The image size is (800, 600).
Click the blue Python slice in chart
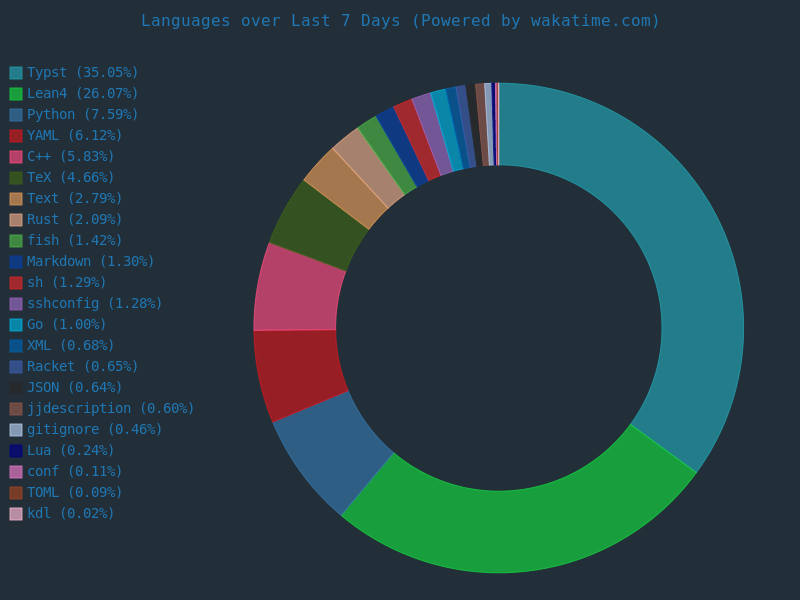click(x=335, y=450)
